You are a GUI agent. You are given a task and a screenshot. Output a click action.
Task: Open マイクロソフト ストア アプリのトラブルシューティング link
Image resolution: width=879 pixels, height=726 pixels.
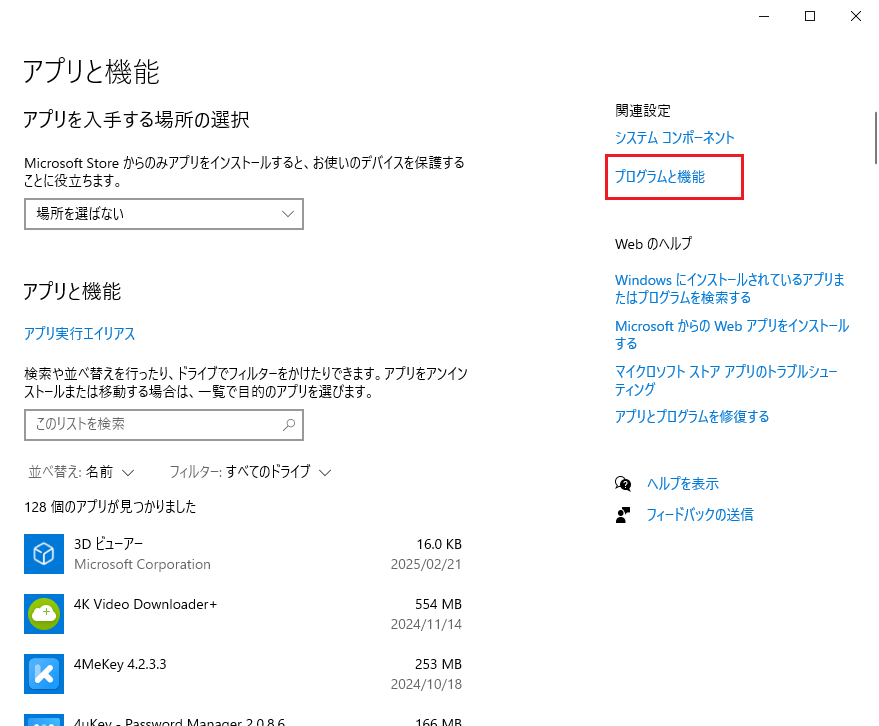(x=727, y=380)
